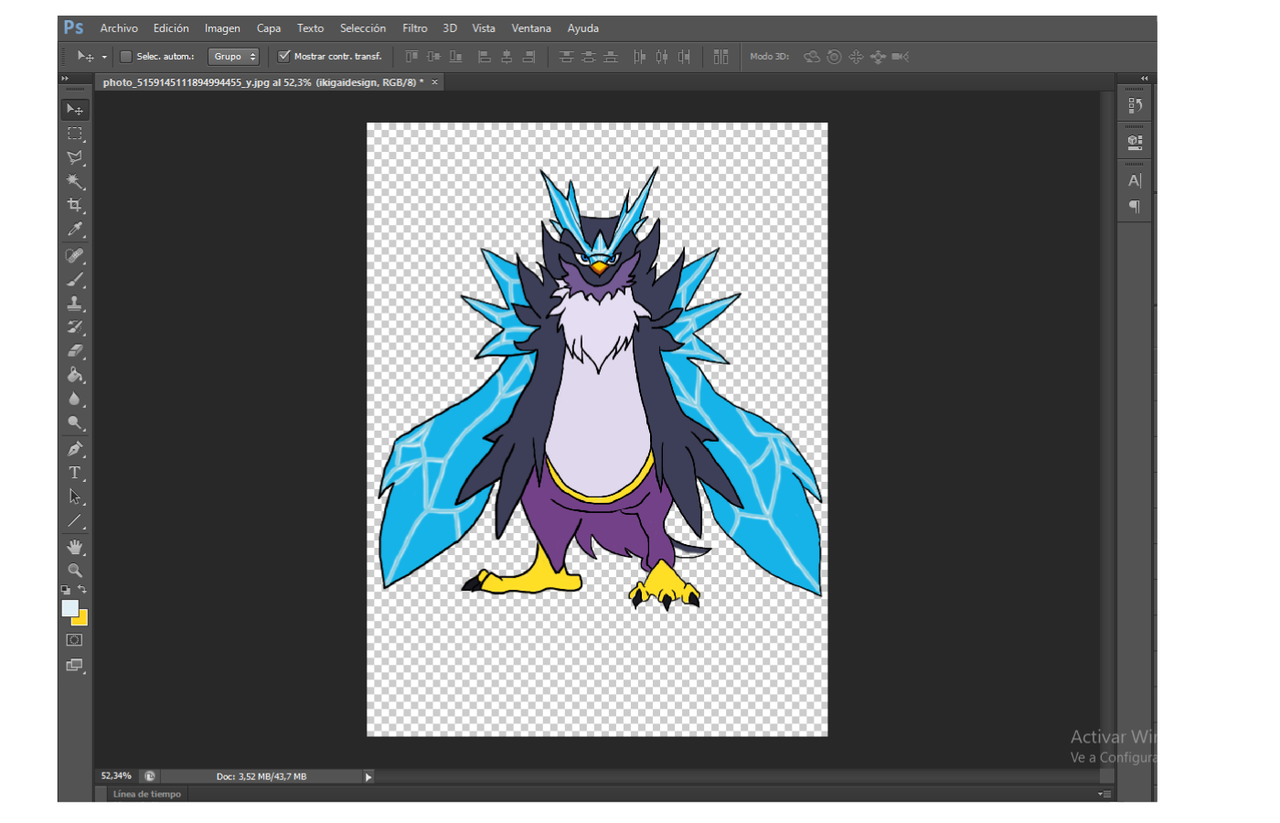The height and width of the screenshot is (823, 1280).
Task: Swap foreground and background colors
Action: coord(83,590)
